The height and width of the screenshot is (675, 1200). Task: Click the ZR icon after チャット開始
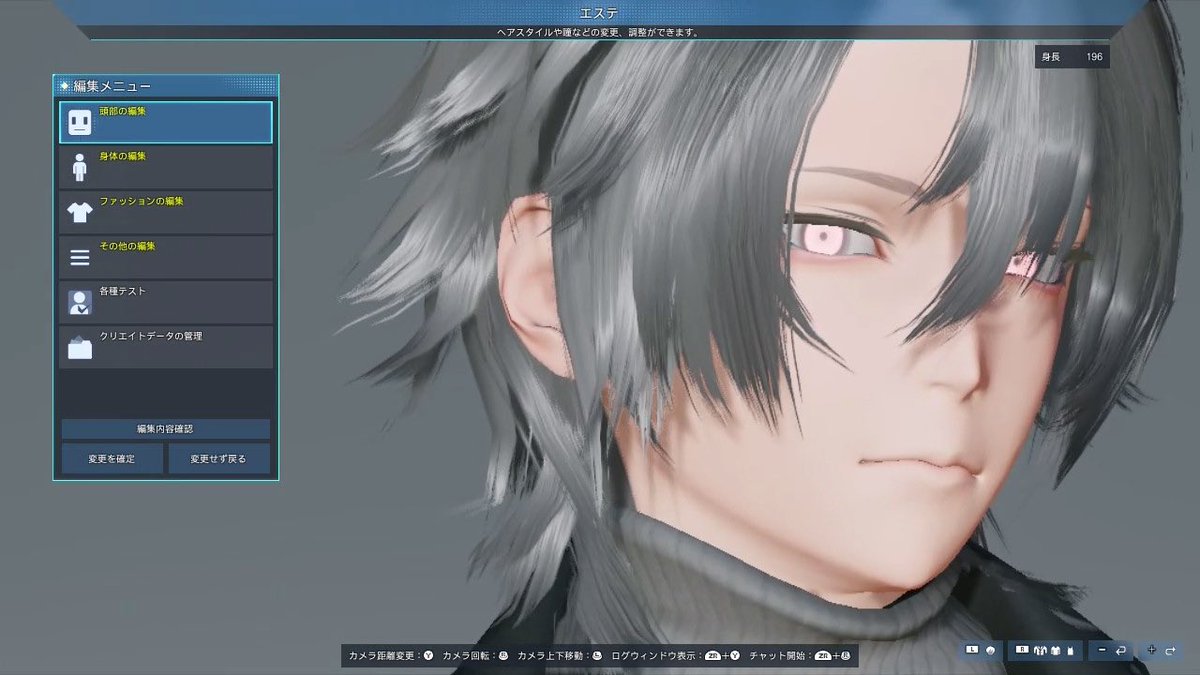823,656
